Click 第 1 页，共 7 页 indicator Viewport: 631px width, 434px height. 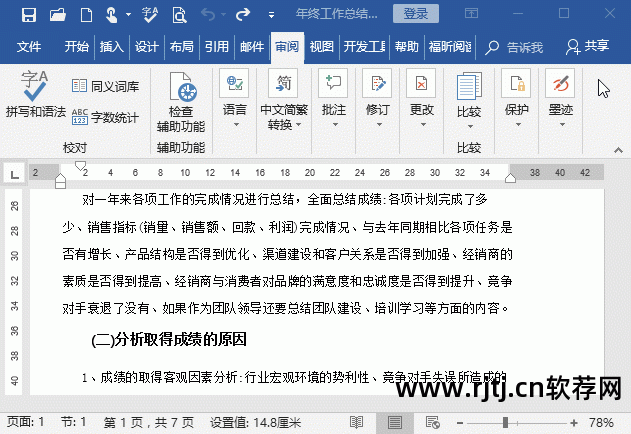click(148, 423)
